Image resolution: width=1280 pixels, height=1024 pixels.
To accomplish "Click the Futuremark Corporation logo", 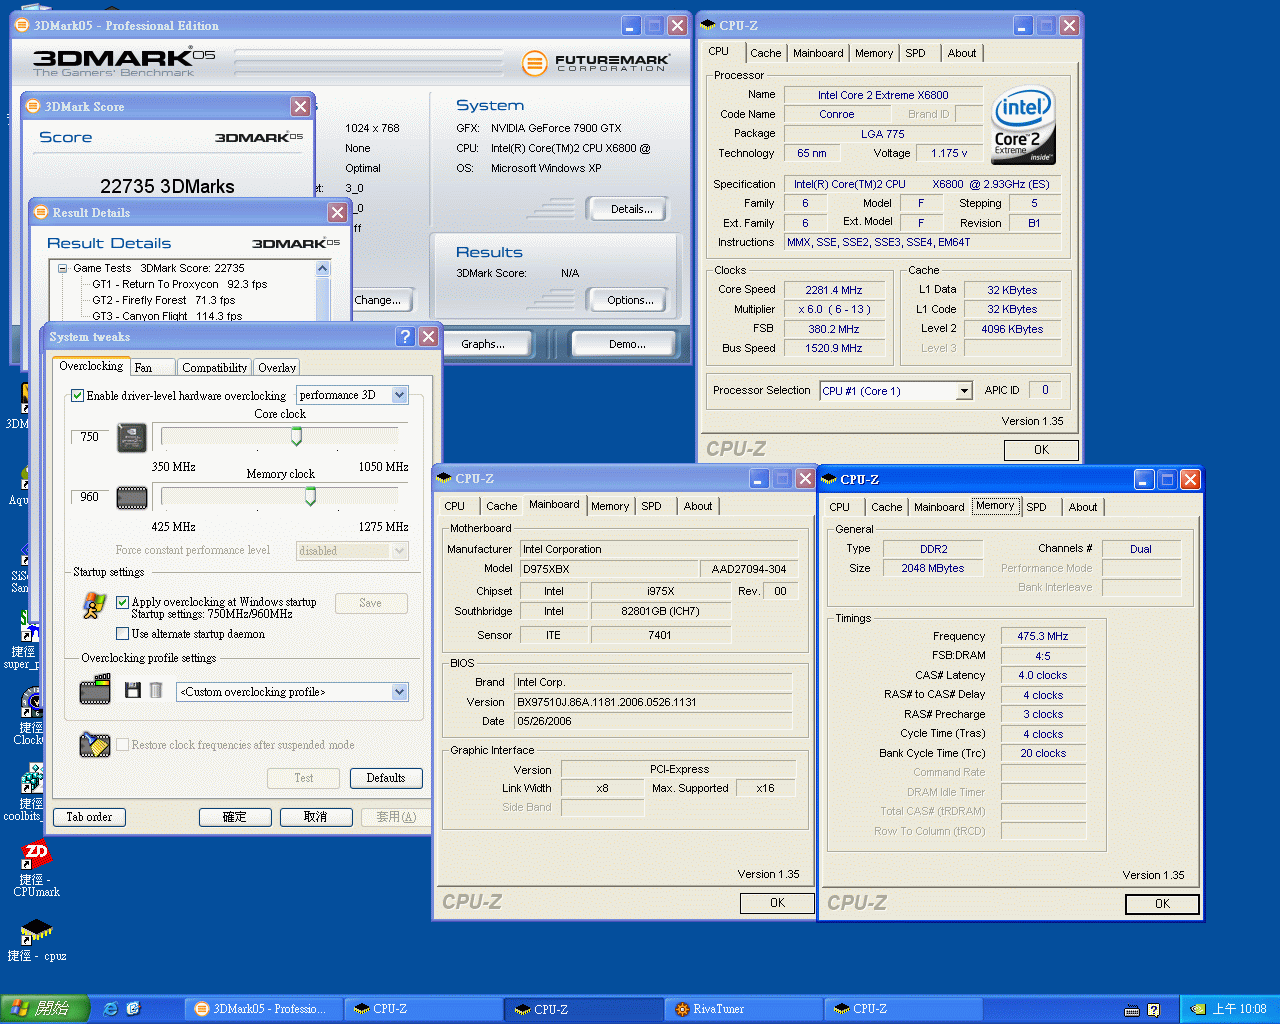I will [596, 63].
